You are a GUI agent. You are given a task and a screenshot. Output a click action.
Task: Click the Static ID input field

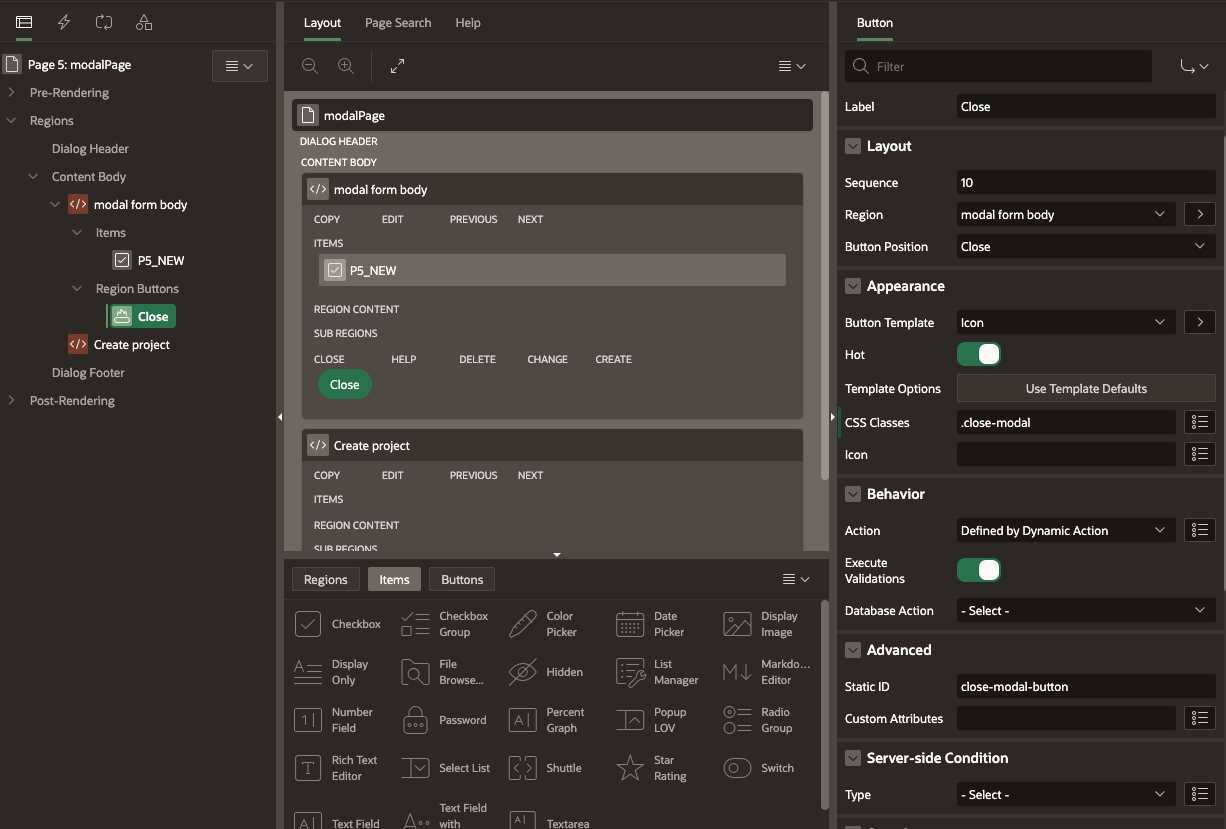click(x=1085, y=687)
